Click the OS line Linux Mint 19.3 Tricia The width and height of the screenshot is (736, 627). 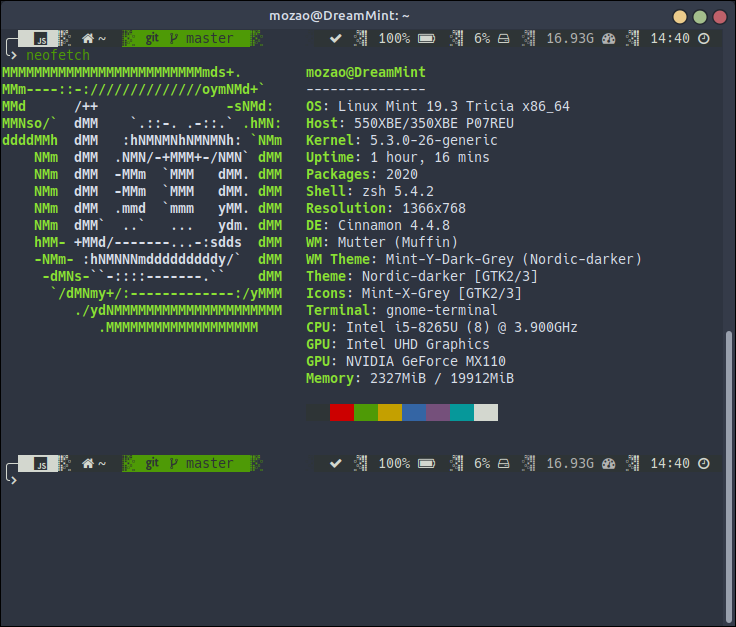437,107
